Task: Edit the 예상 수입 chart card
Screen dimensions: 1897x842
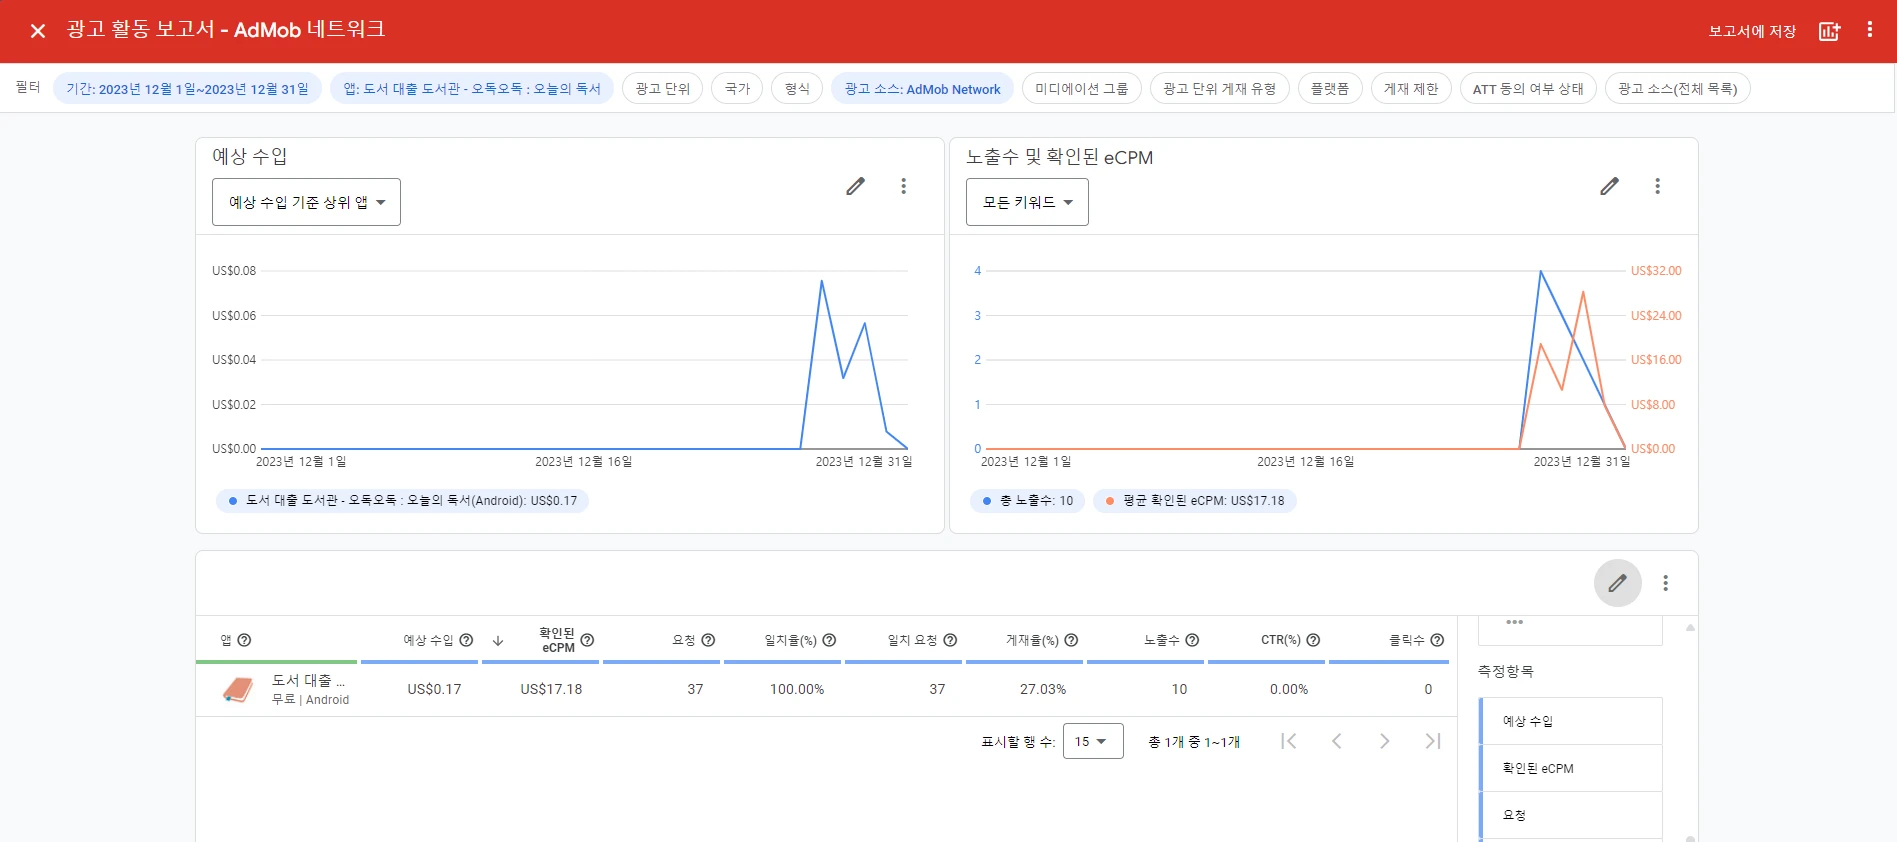Action: tap(855, 186)
